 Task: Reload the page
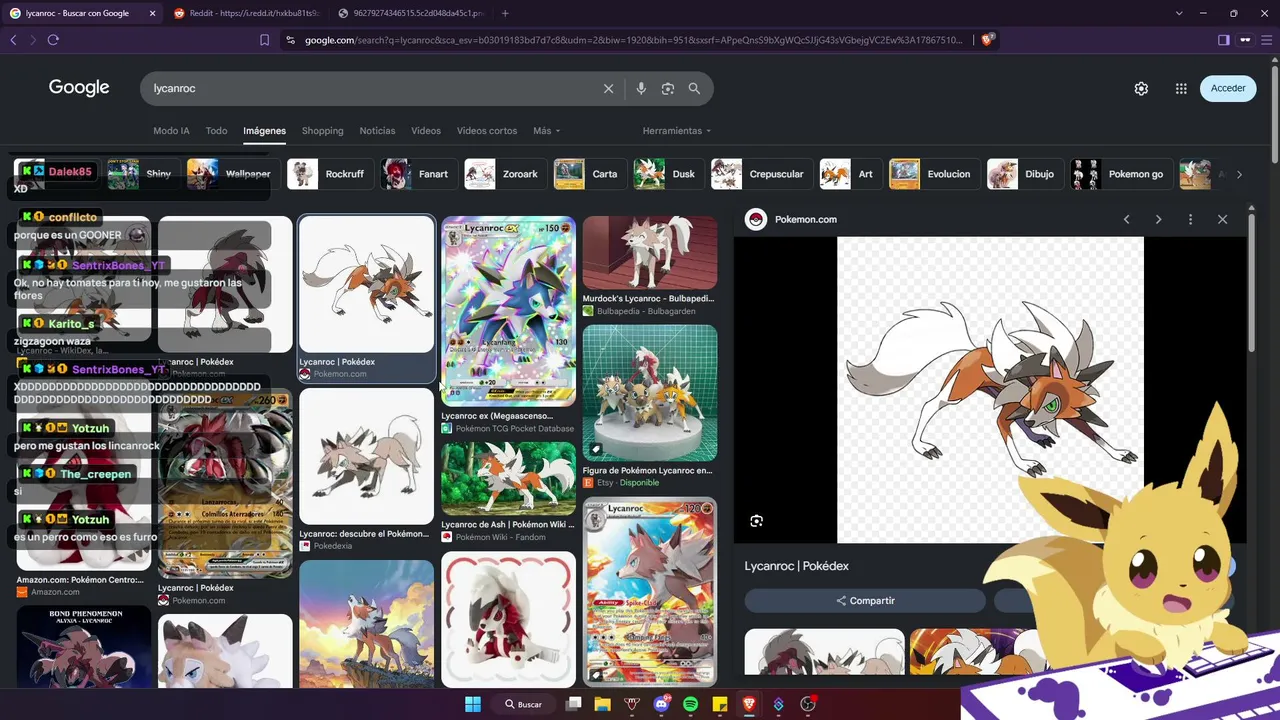(53, 40)
